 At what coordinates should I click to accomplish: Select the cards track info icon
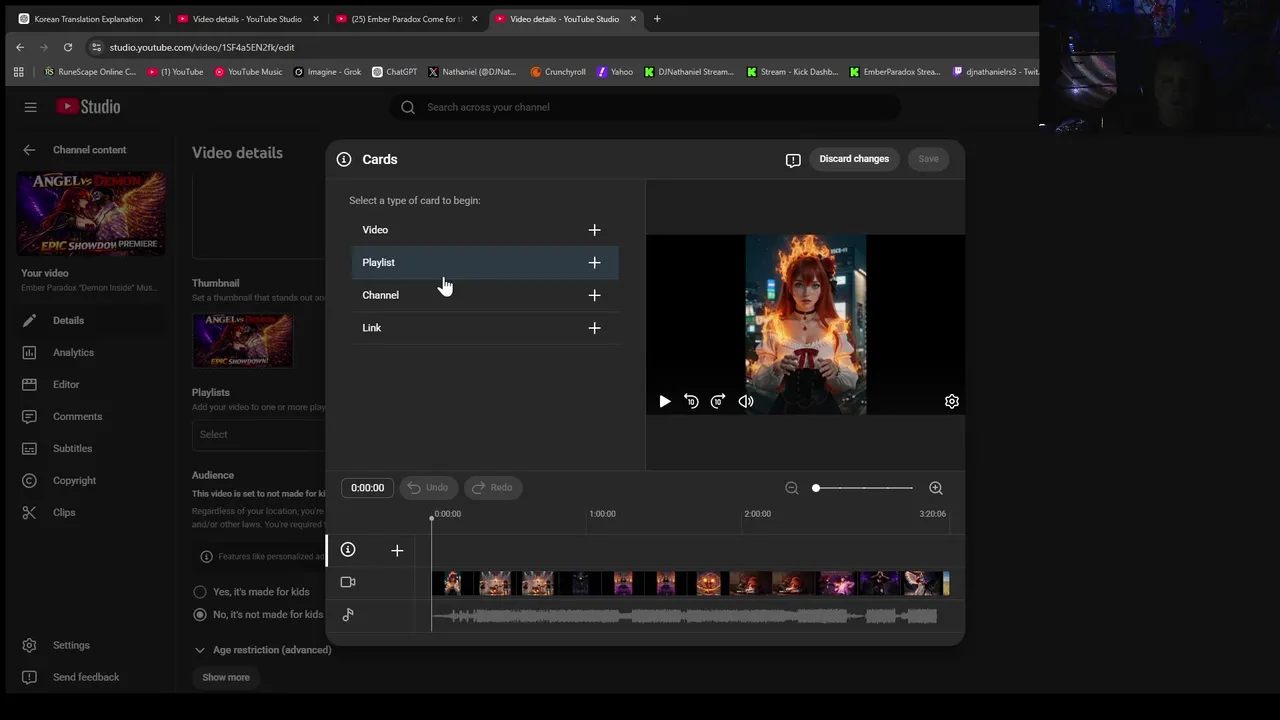pos(348,550)
